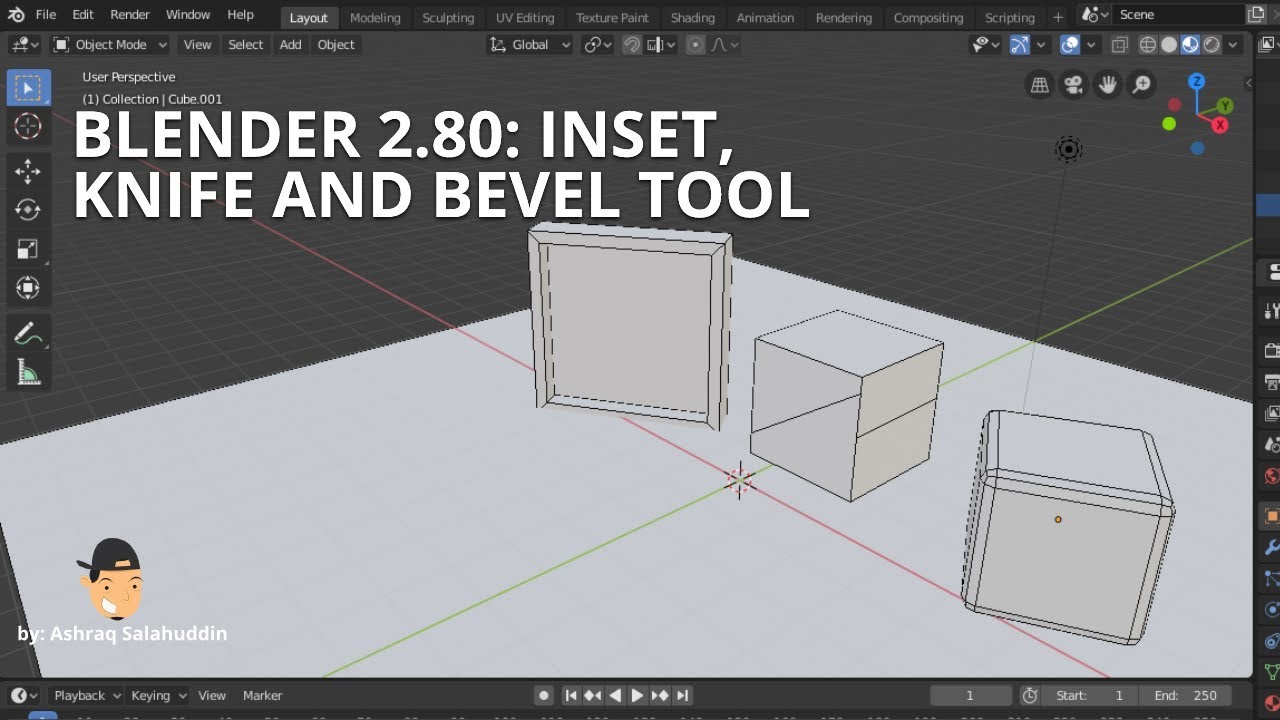The width and height of the screenshot is (1280, 720).
Task: Switch to rendered viewport shading
Action: [x=1211, y=45]
